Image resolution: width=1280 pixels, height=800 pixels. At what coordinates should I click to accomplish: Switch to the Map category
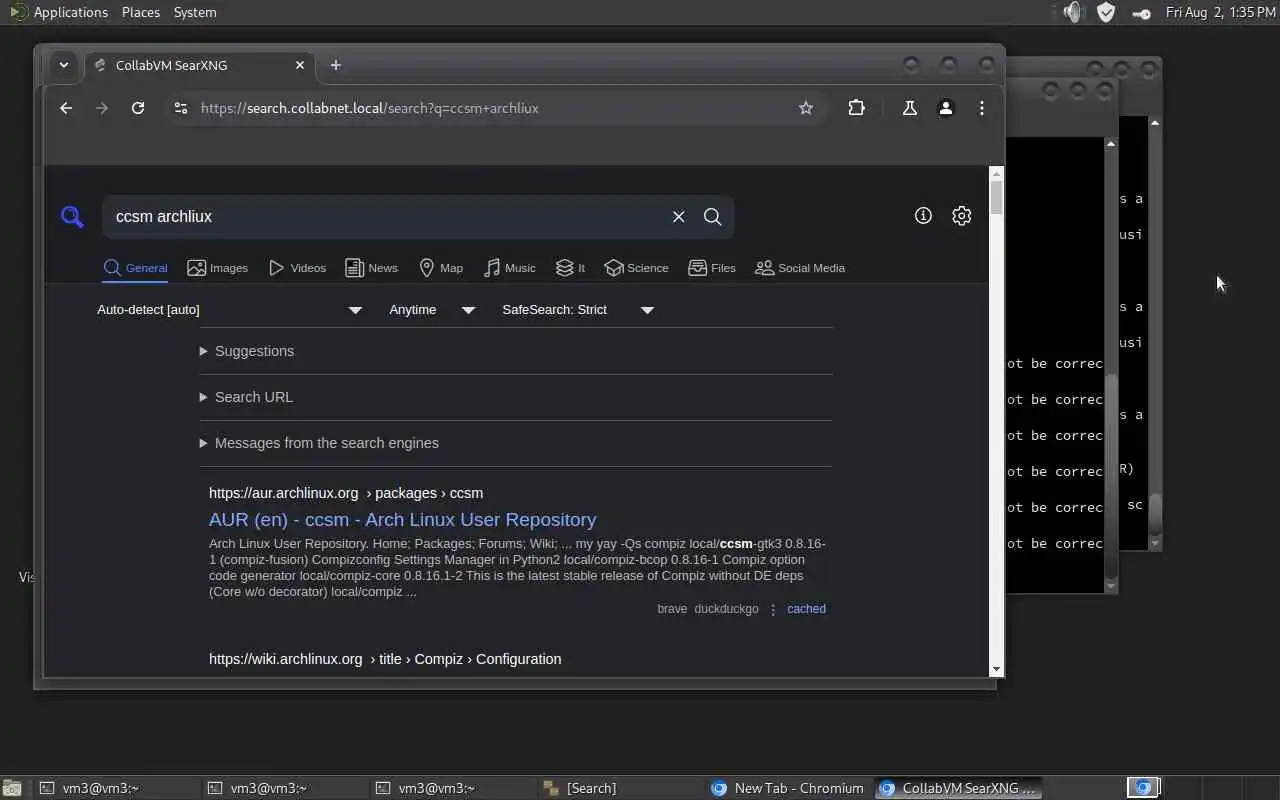tap(441, 268)
